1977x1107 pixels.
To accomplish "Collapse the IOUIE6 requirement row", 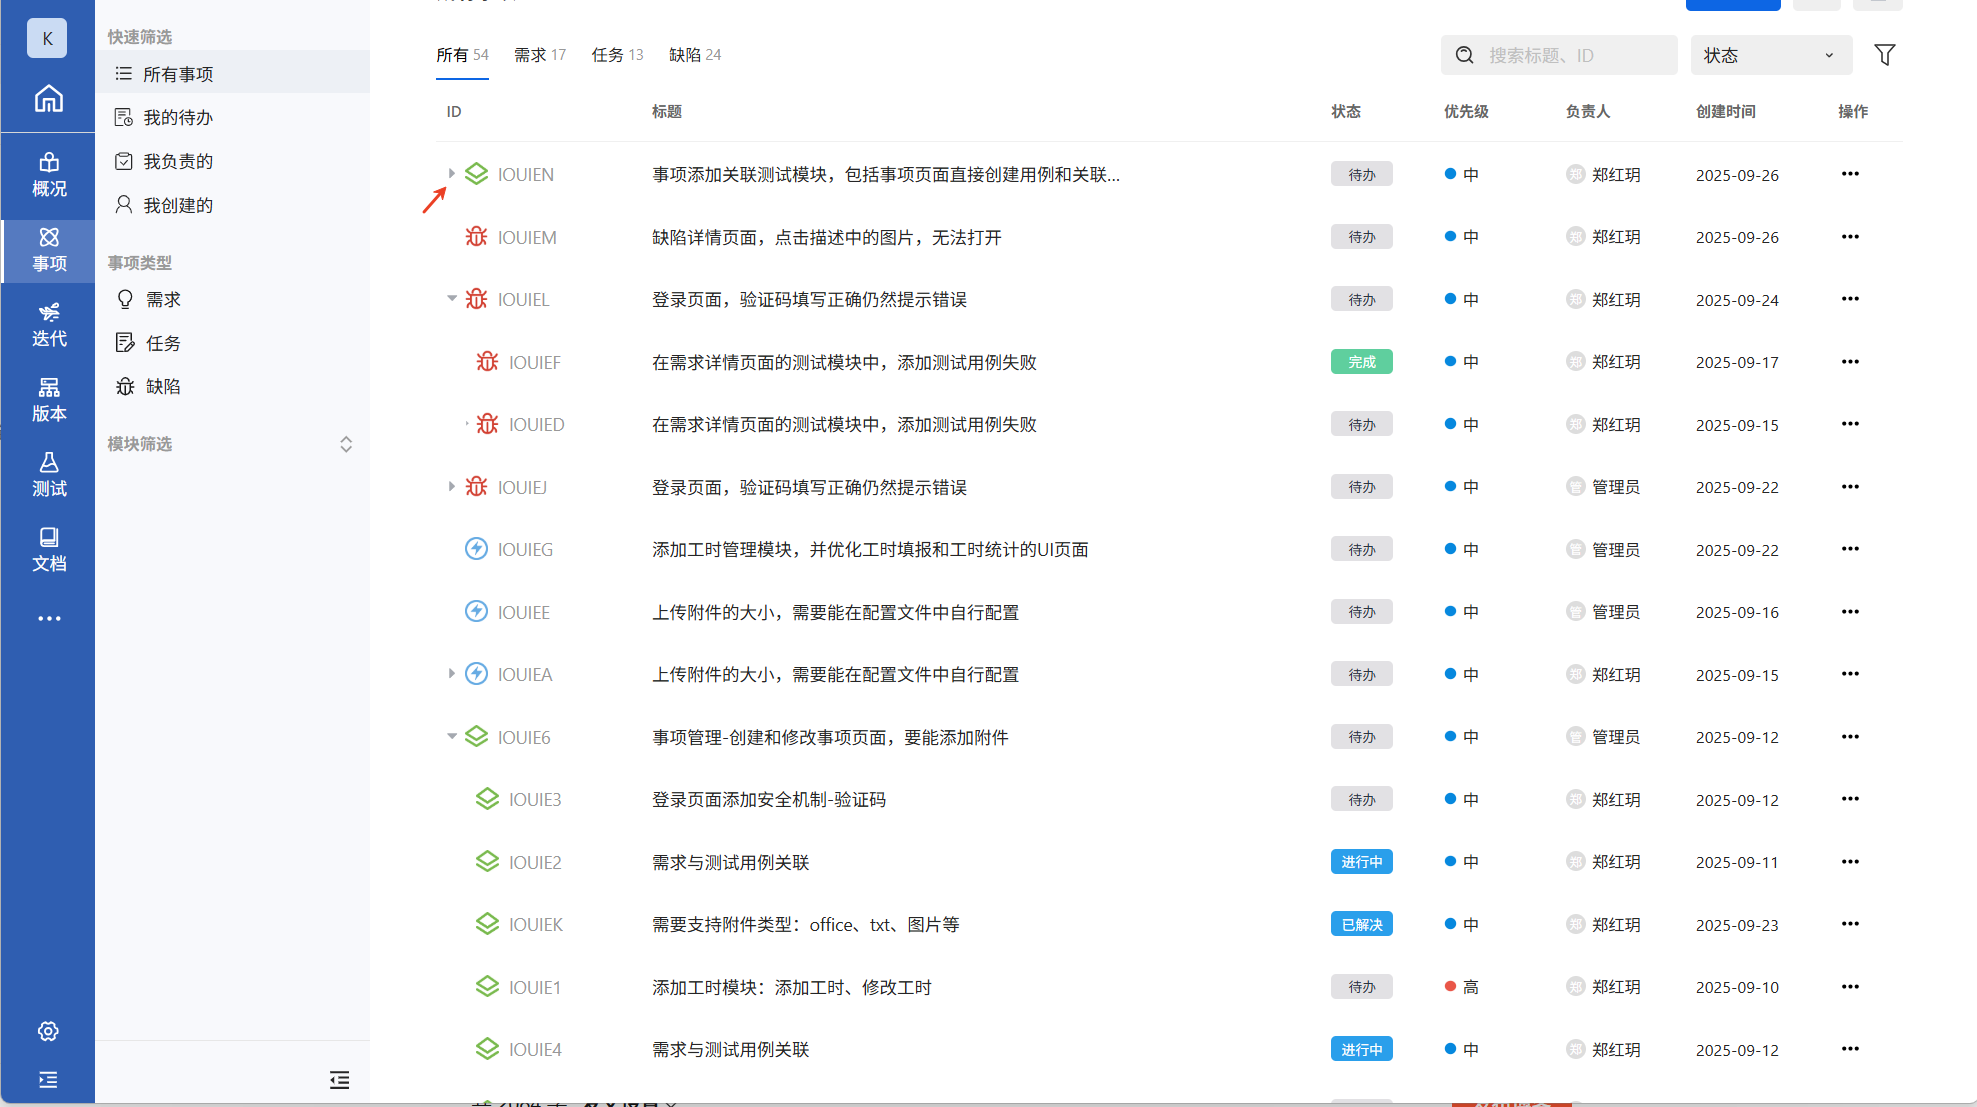I will pos(451,737).
